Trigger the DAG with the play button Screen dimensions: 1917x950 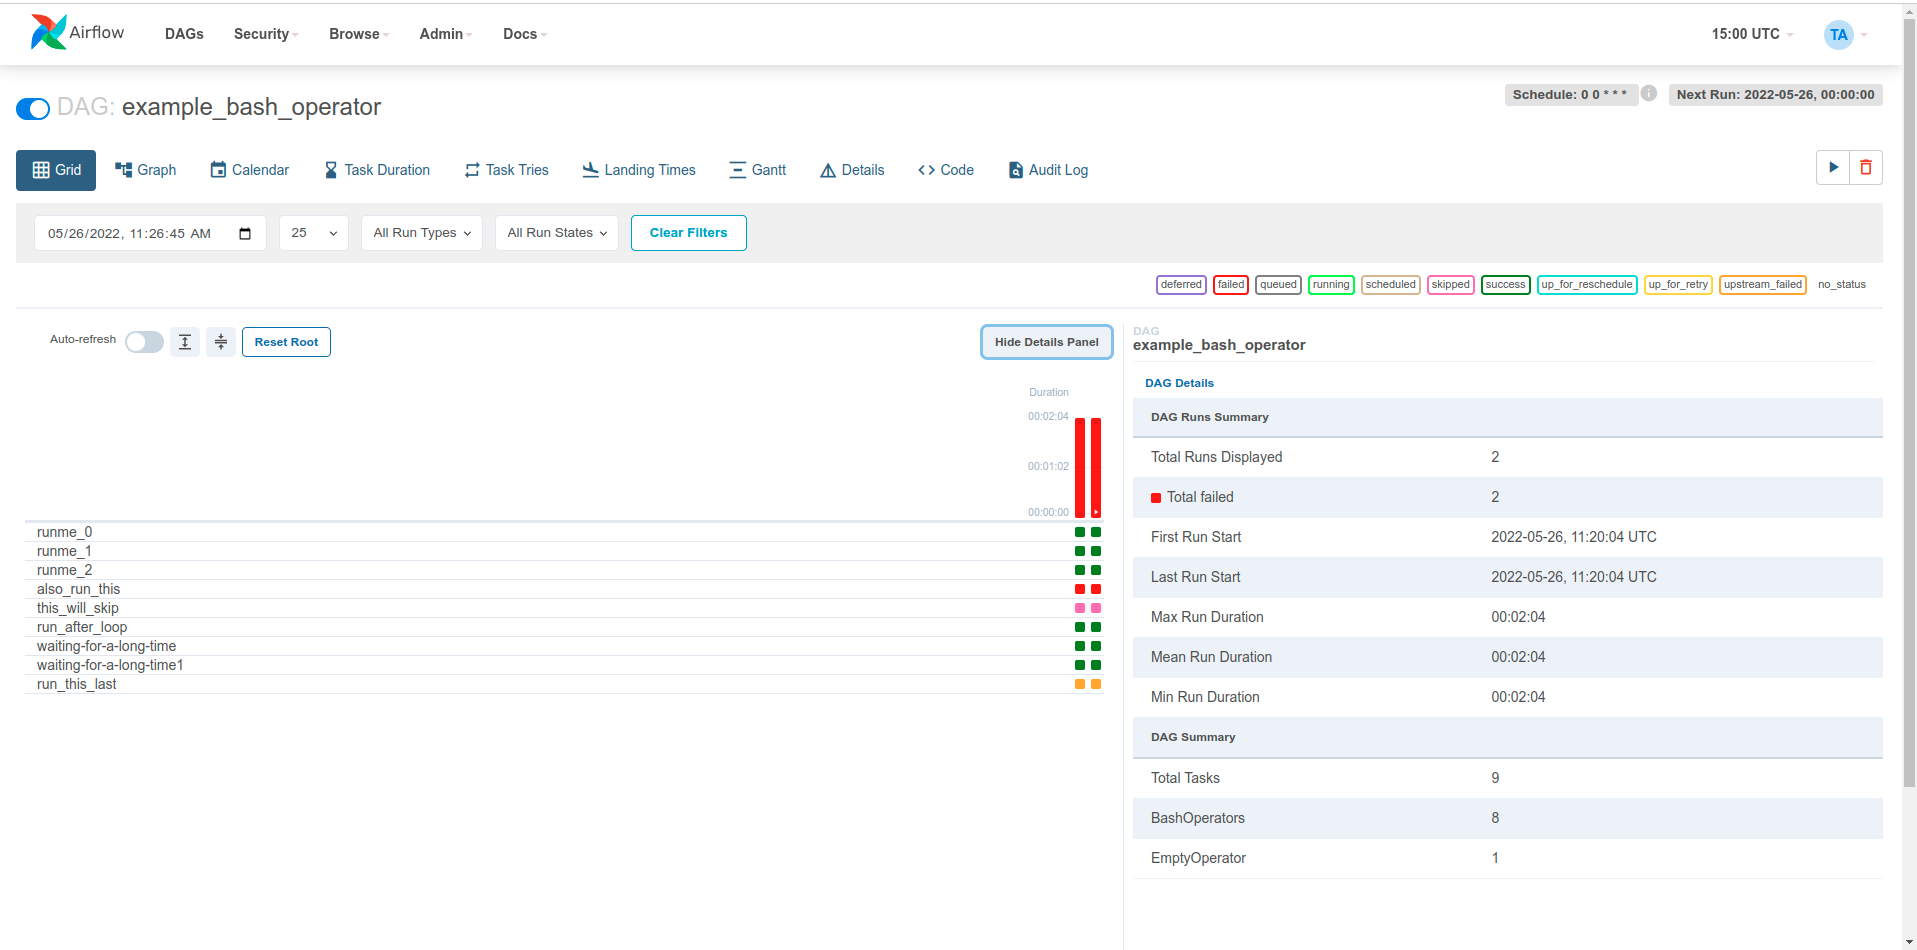pos(1833,168)
